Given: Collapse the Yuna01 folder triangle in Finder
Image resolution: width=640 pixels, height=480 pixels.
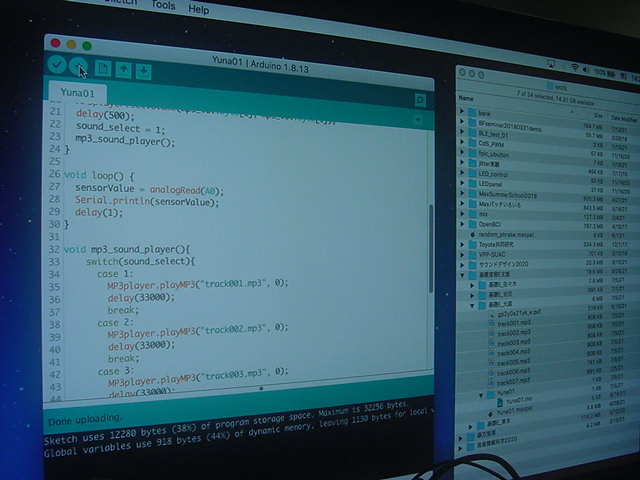Looking at the screenshot, I should [481, 395].
